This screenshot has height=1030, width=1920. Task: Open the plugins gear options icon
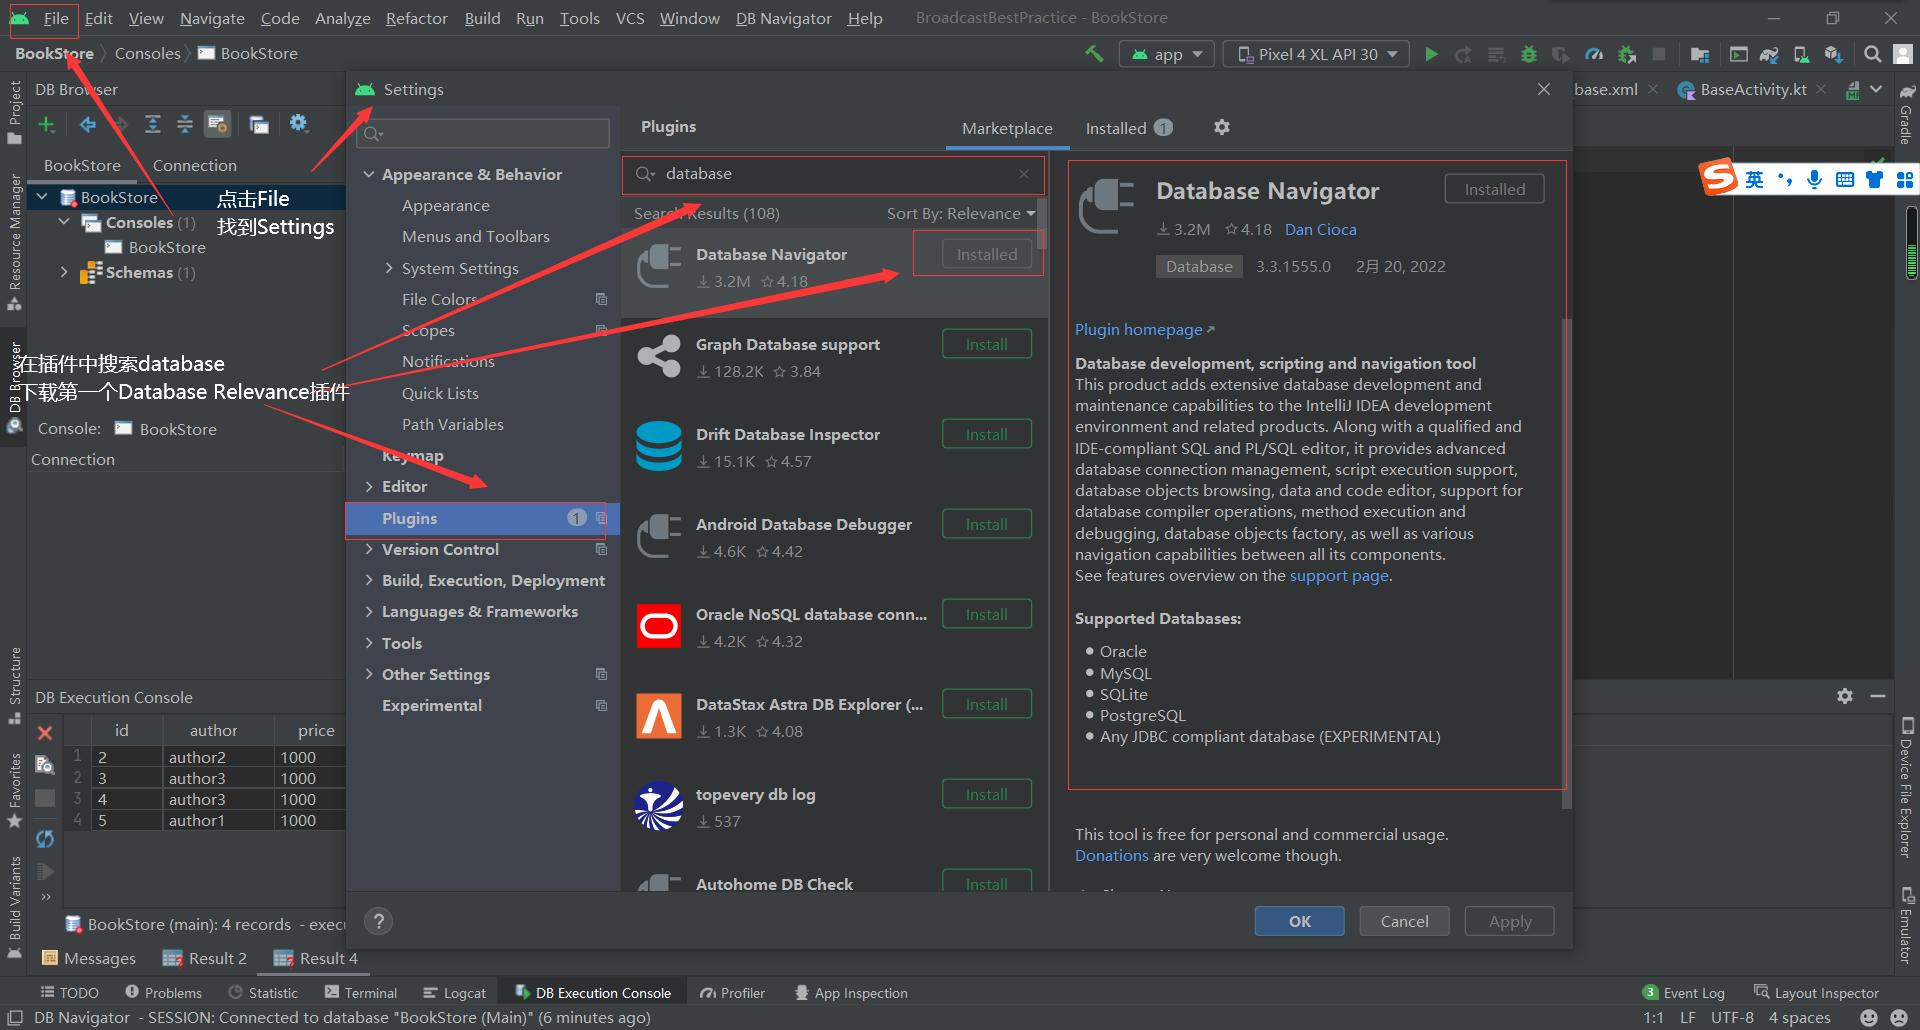1221,127
